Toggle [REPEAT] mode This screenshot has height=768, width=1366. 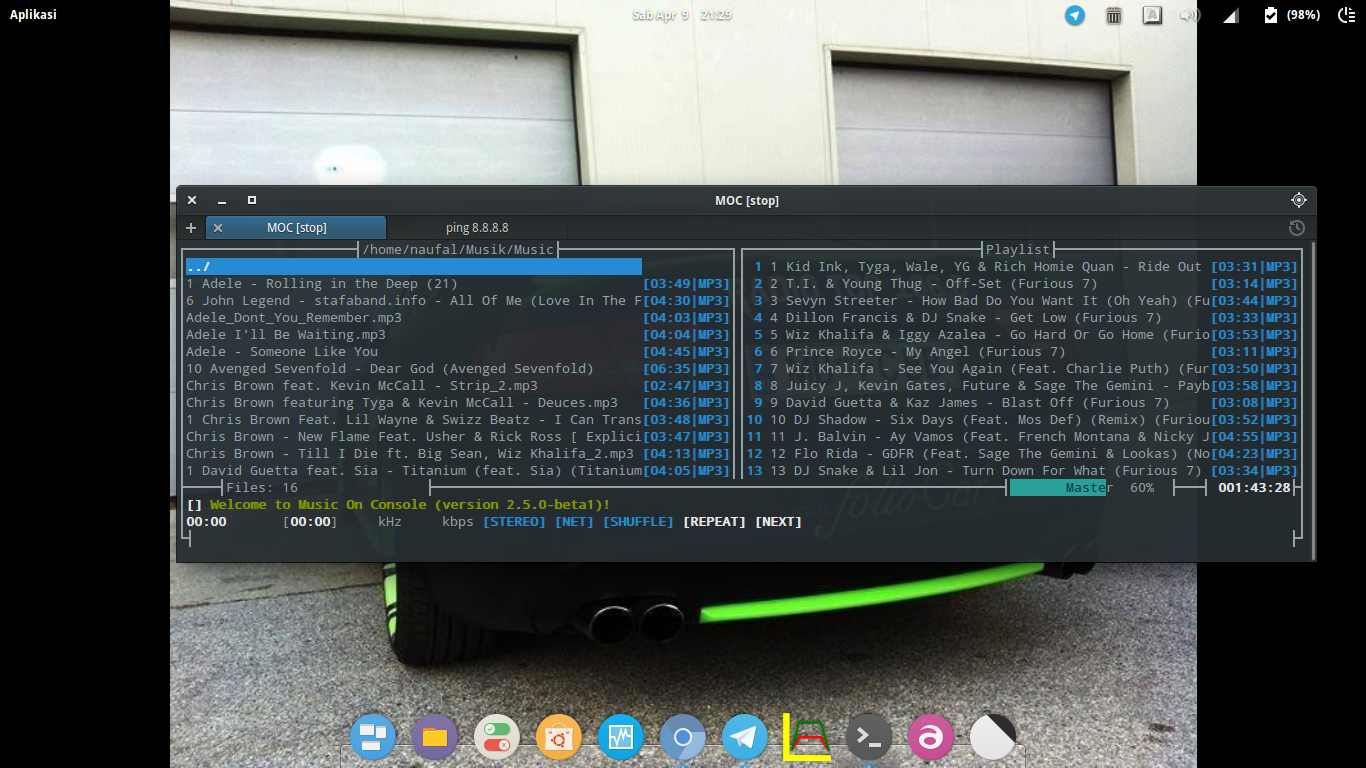[x=714, y=522]
